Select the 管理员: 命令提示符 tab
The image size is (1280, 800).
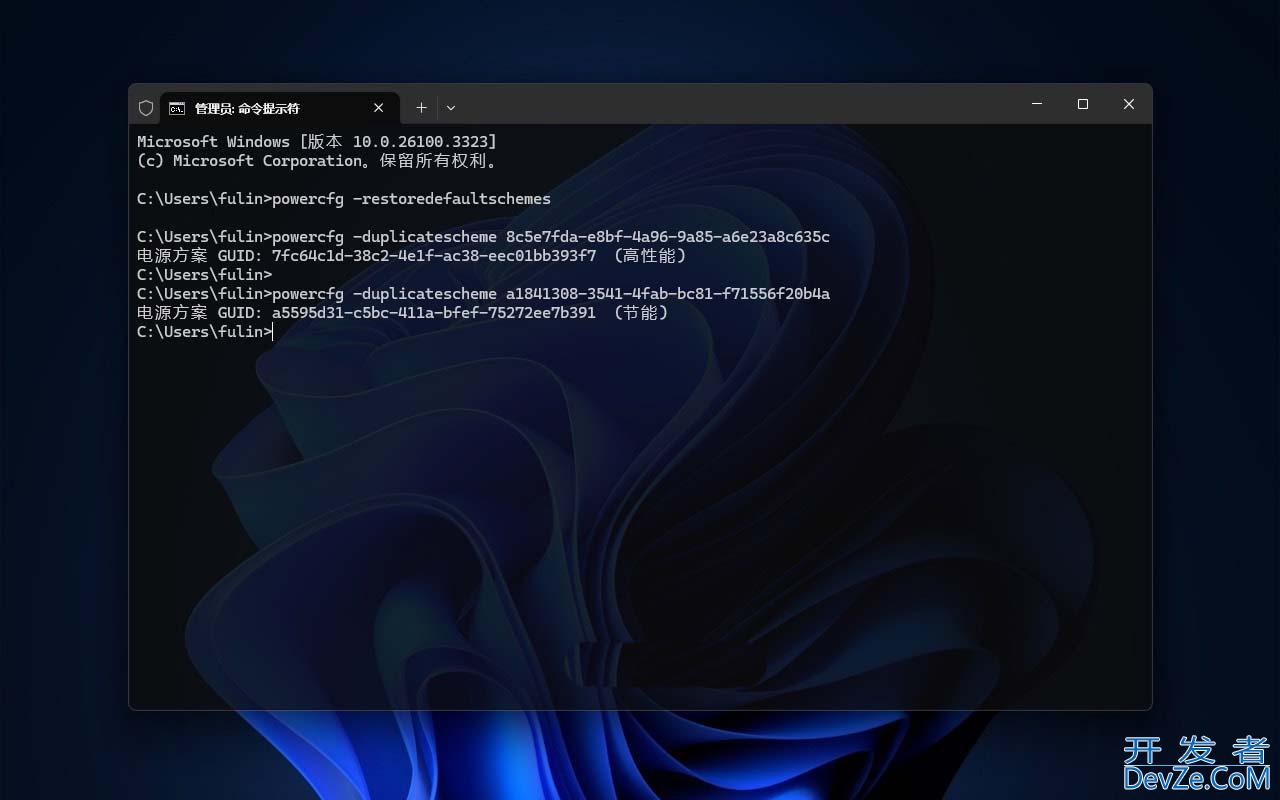280,108
